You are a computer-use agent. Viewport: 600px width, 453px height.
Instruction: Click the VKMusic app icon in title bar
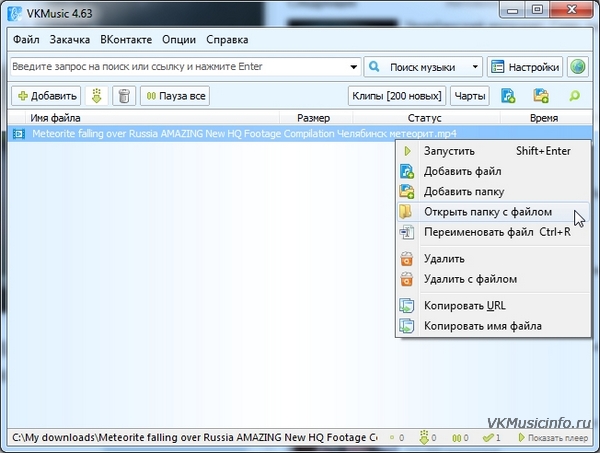coord(15,14)
